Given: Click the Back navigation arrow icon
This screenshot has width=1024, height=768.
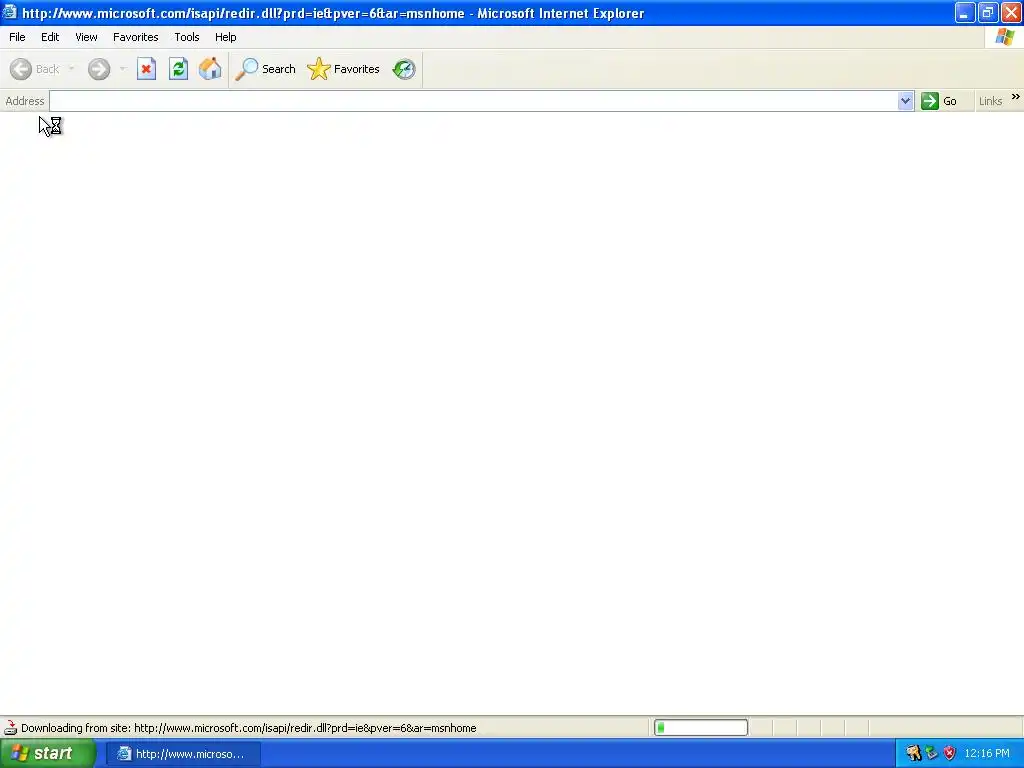Looking at the screenshot, I should point(21,69).
